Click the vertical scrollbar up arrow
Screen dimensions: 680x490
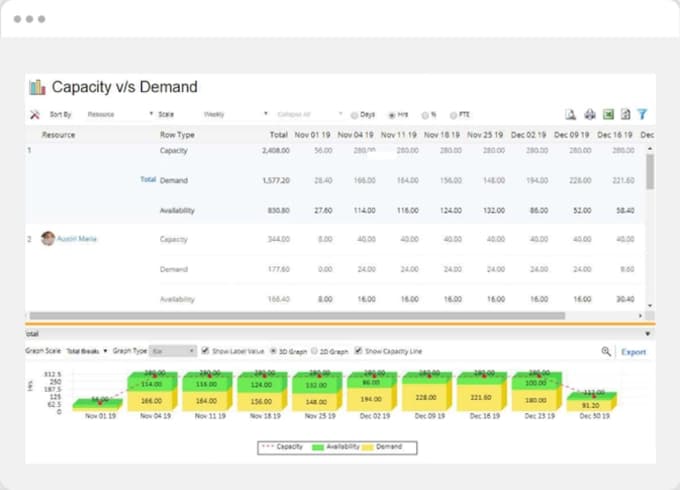point(650,149)
